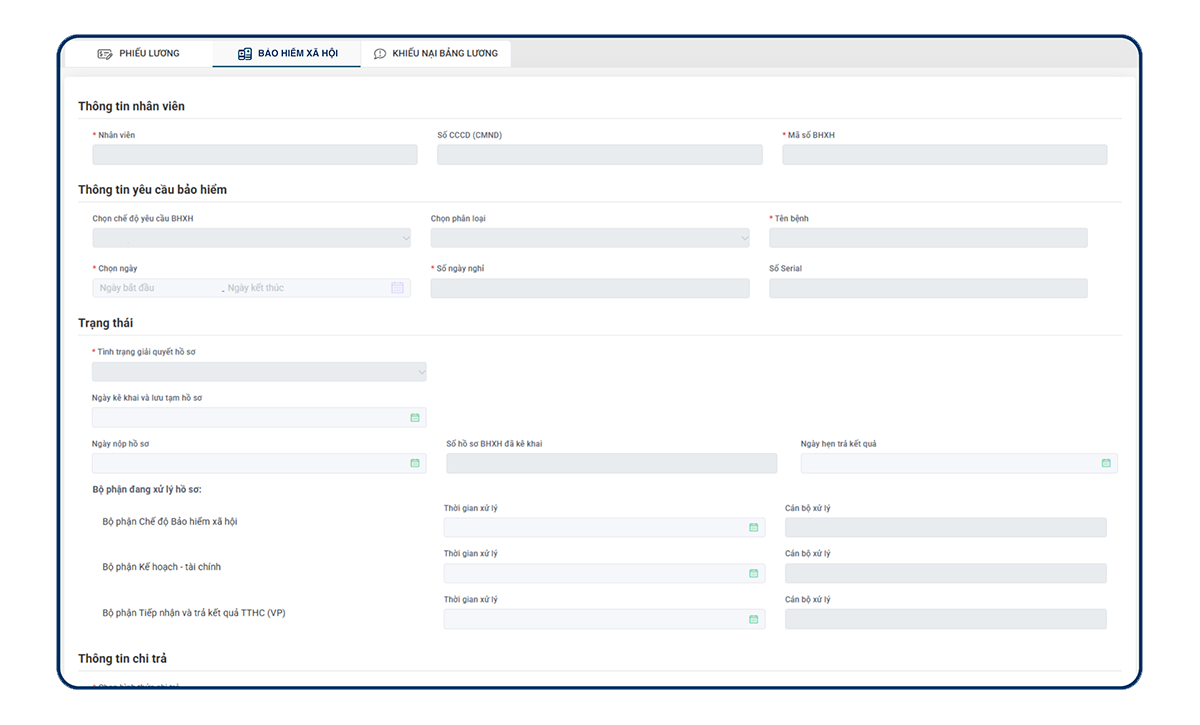Open Thời gian xử lý calendar for Kế hoạch - tài chính
The height and width of the screenshot is (725, 1200).
(754, 574)
